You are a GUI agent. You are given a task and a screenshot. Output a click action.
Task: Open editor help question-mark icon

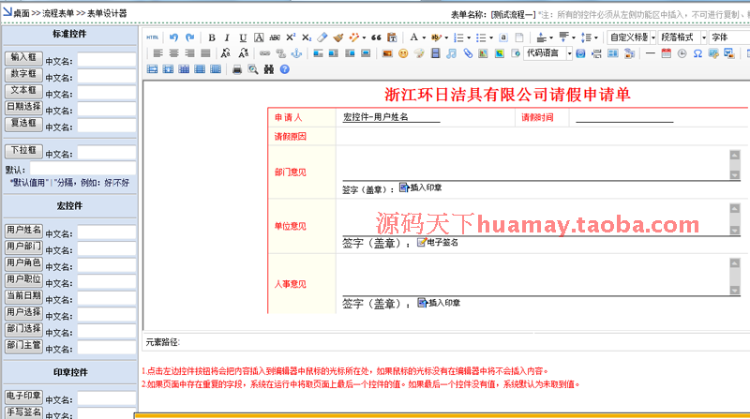(x=285, y=69)
